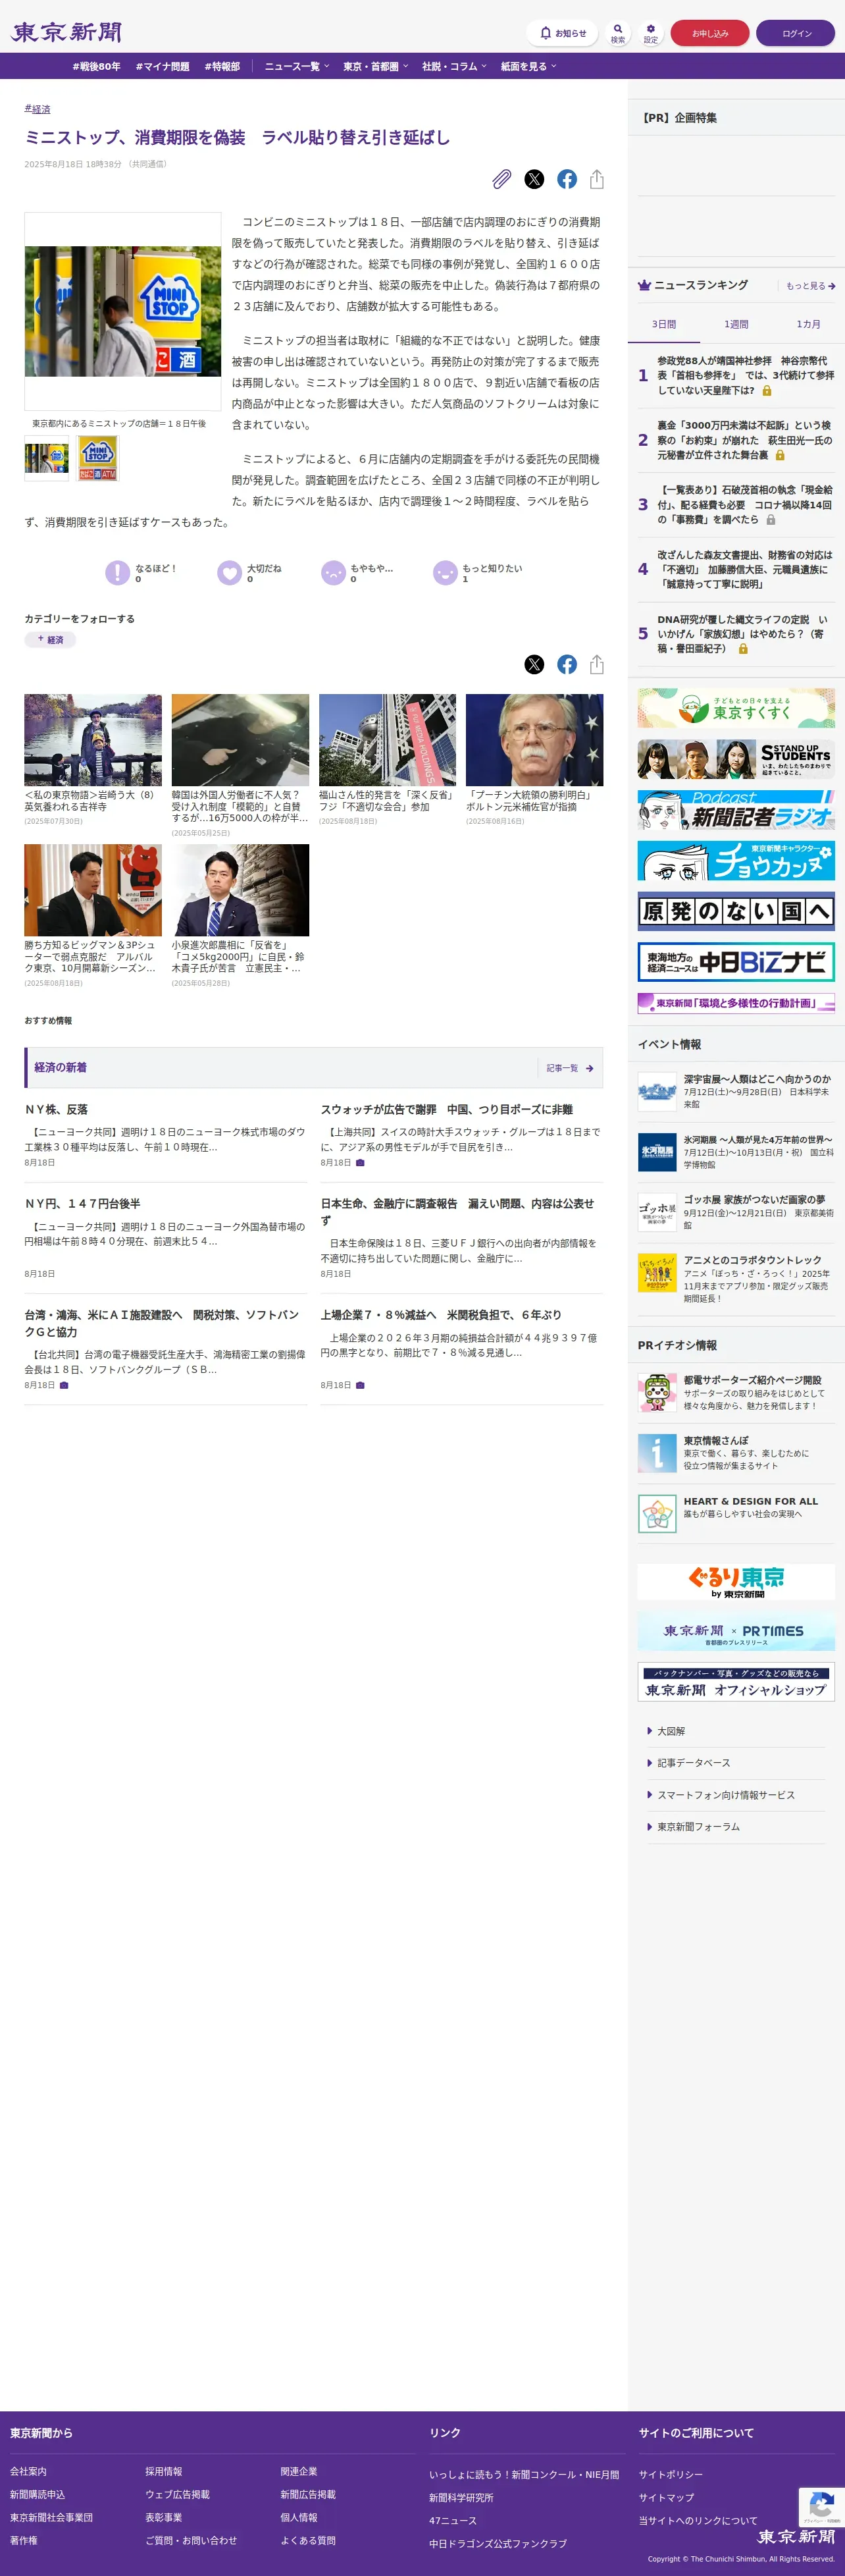This screenshot has height=2576, width=845.
Task: Click the 東京新聞 logo in the header
Action: (66, 32)
